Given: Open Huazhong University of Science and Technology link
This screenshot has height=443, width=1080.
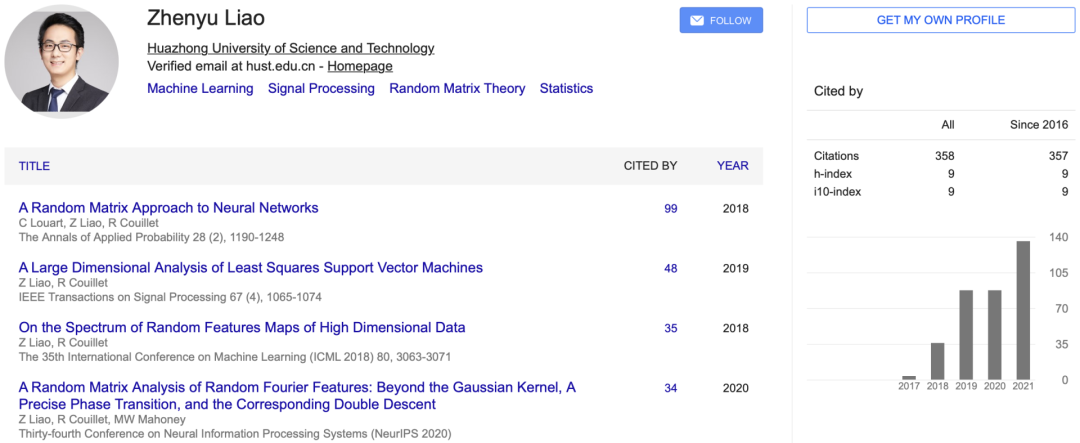Looking at the screenshot, I should 290,48.
